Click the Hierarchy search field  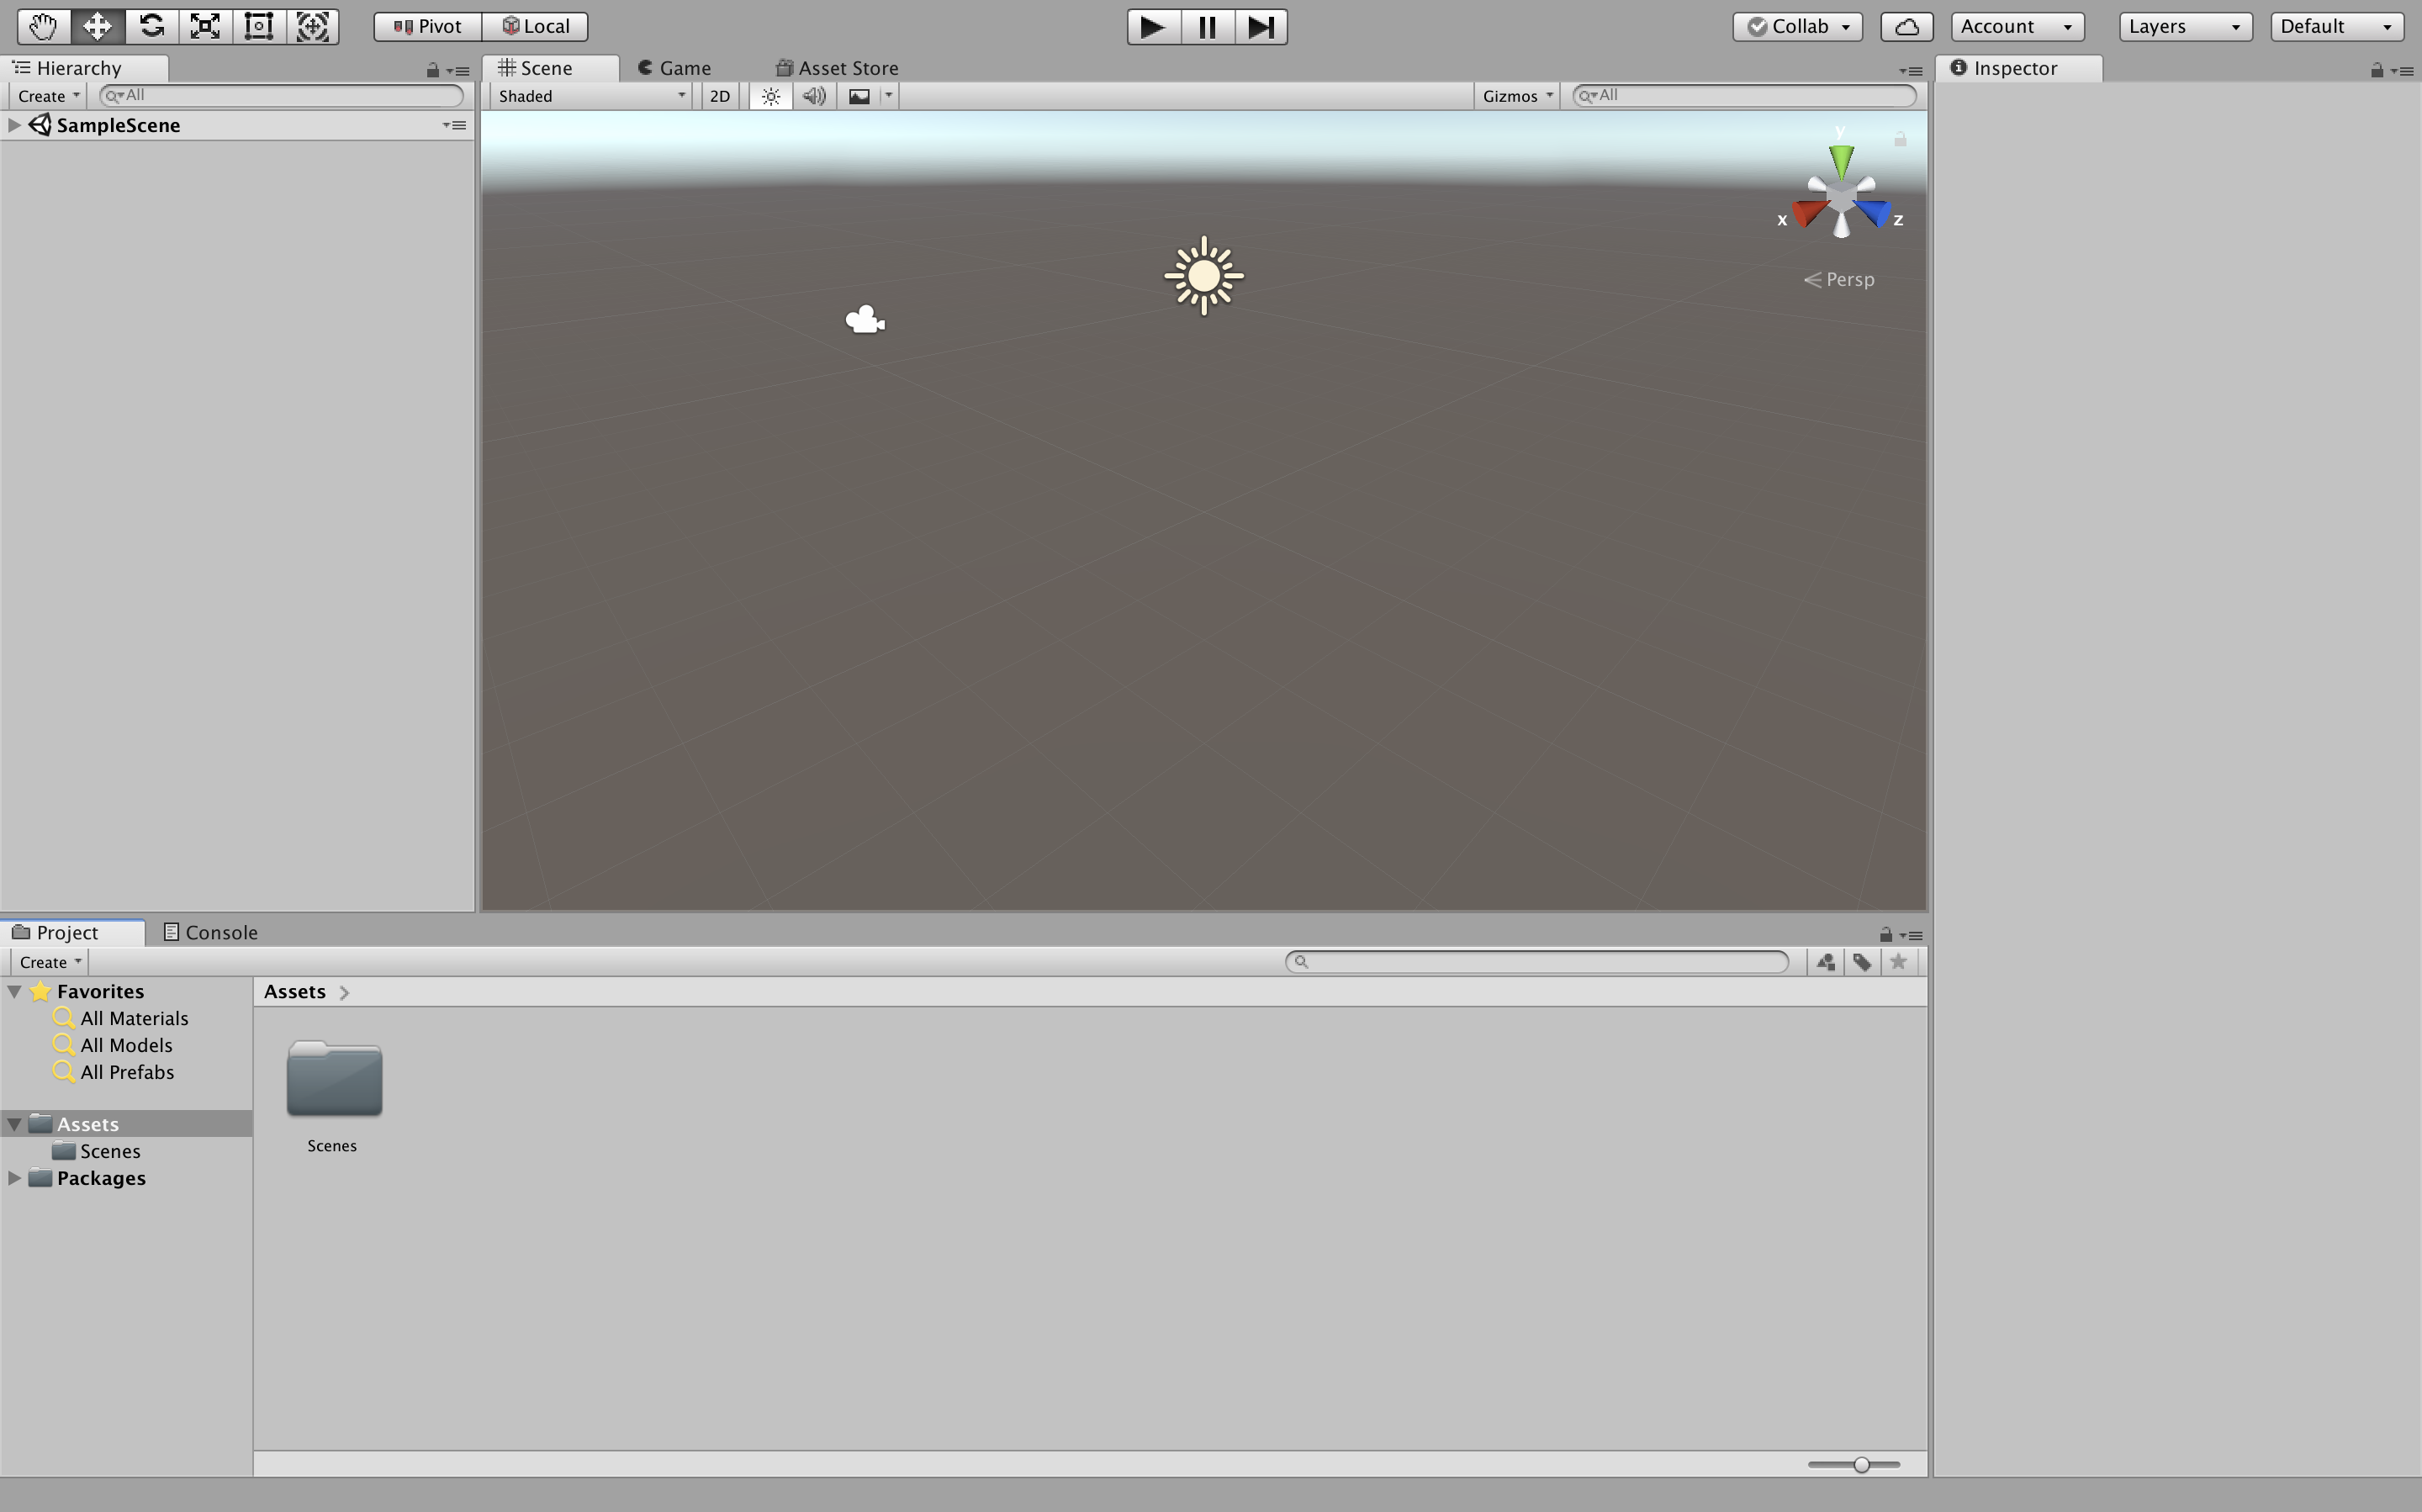coord(281,96)
